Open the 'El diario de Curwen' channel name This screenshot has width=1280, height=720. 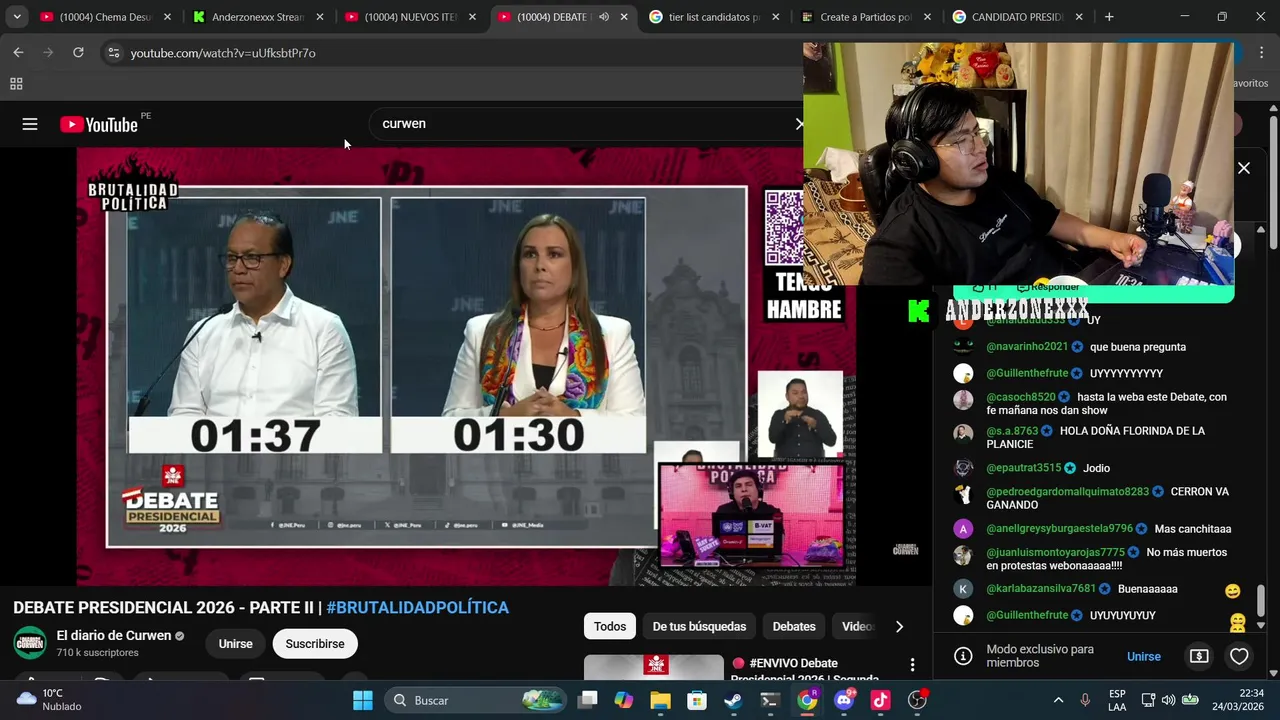pyautogui.click(x=114, y=635)
